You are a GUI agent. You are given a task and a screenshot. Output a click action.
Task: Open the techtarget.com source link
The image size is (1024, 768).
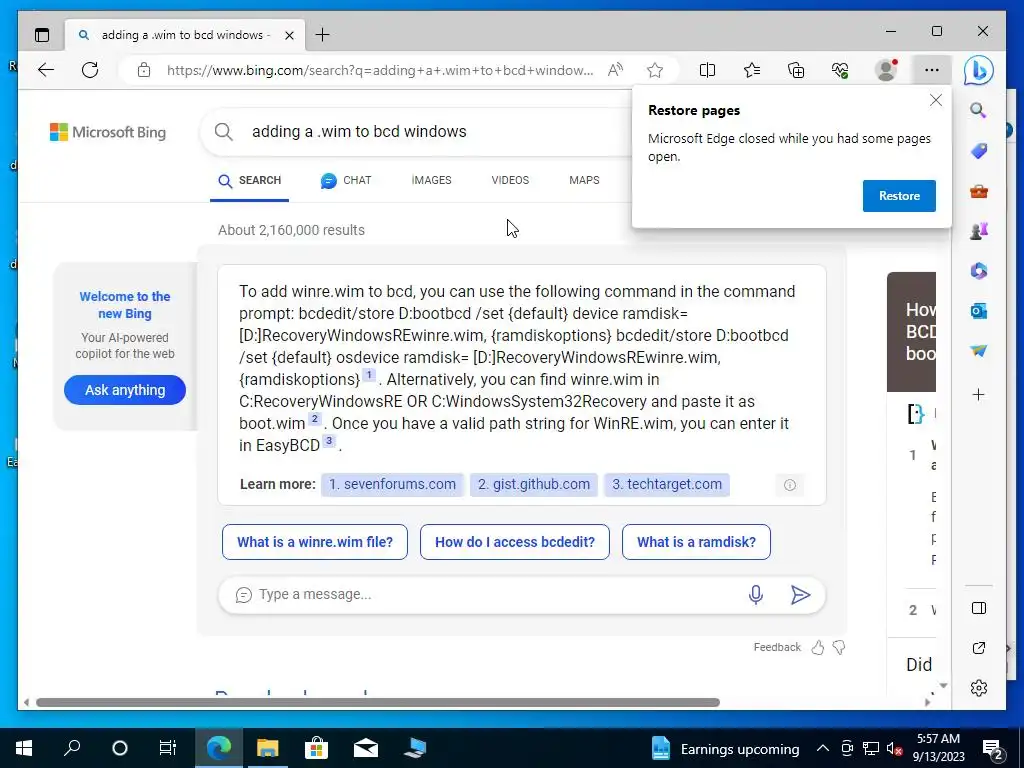coord(667,485)
